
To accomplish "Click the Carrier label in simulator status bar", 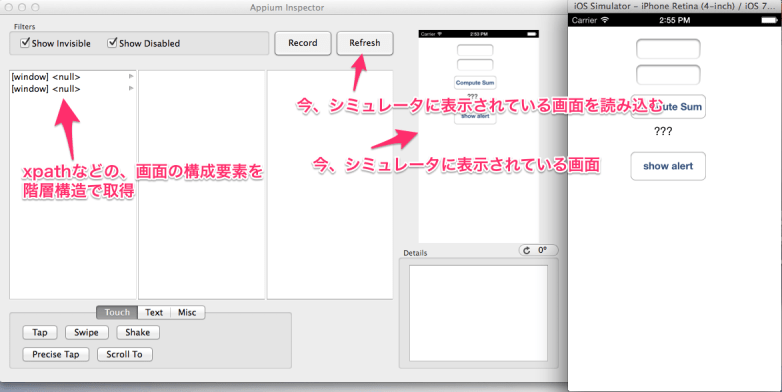I will click(584, 20).
